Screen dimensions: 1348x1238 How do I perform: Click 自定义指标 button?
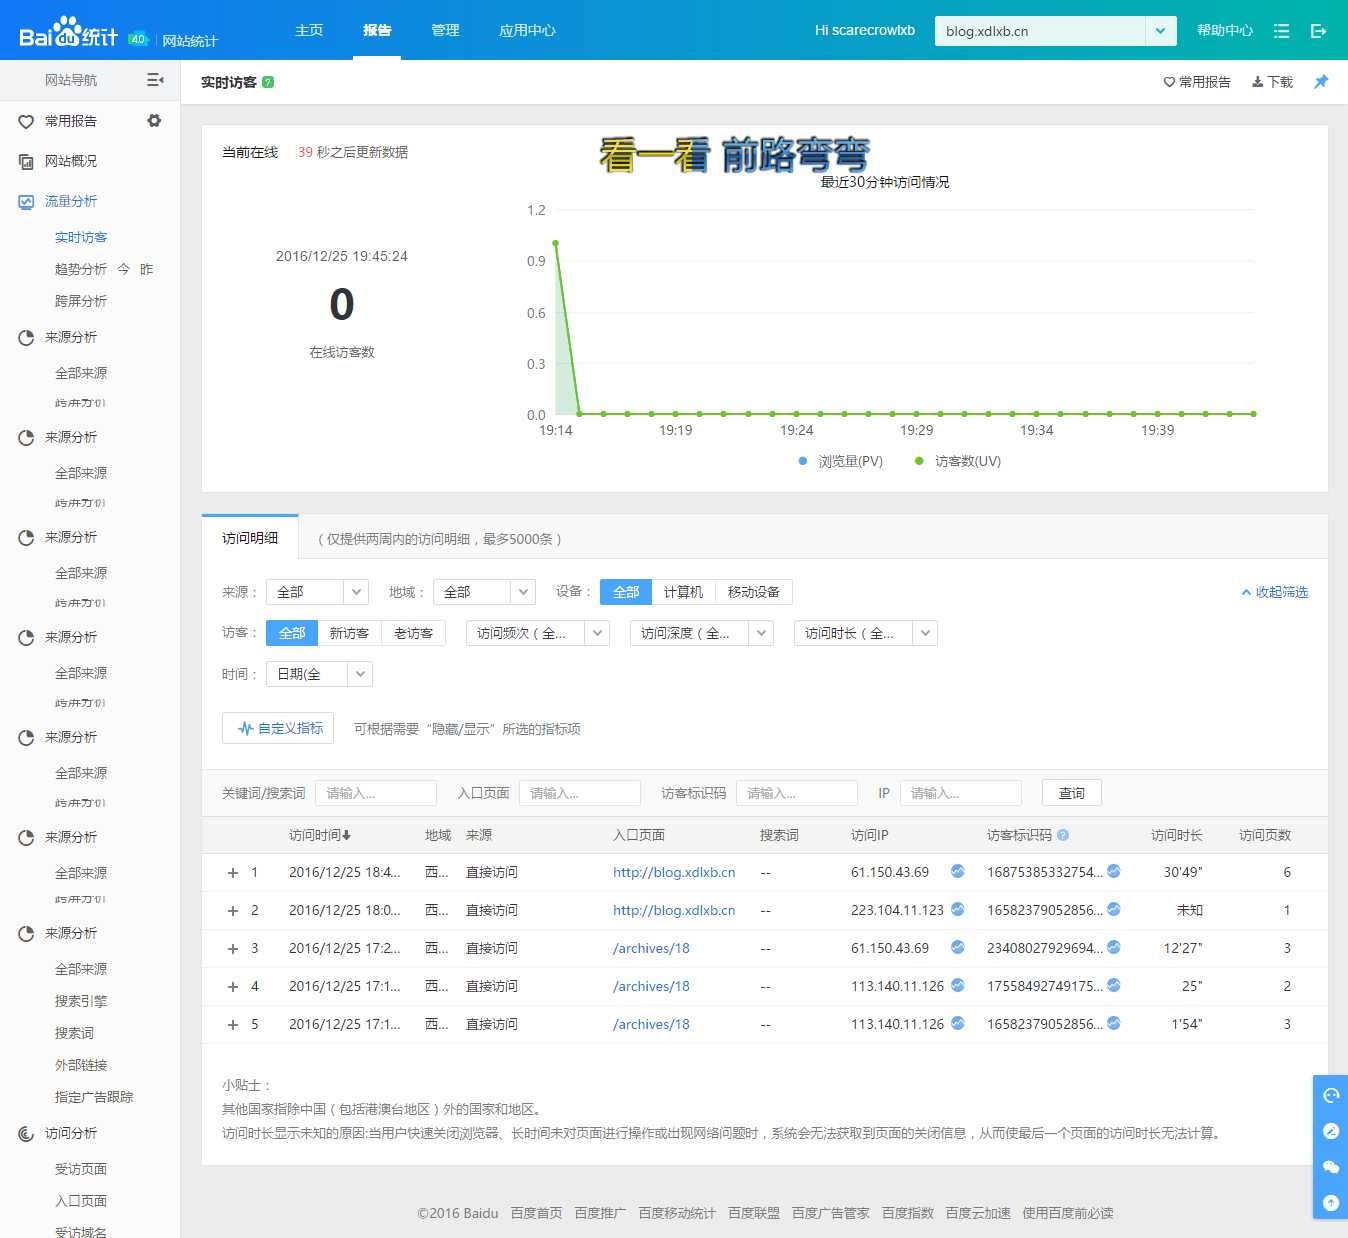click(278, 728)
